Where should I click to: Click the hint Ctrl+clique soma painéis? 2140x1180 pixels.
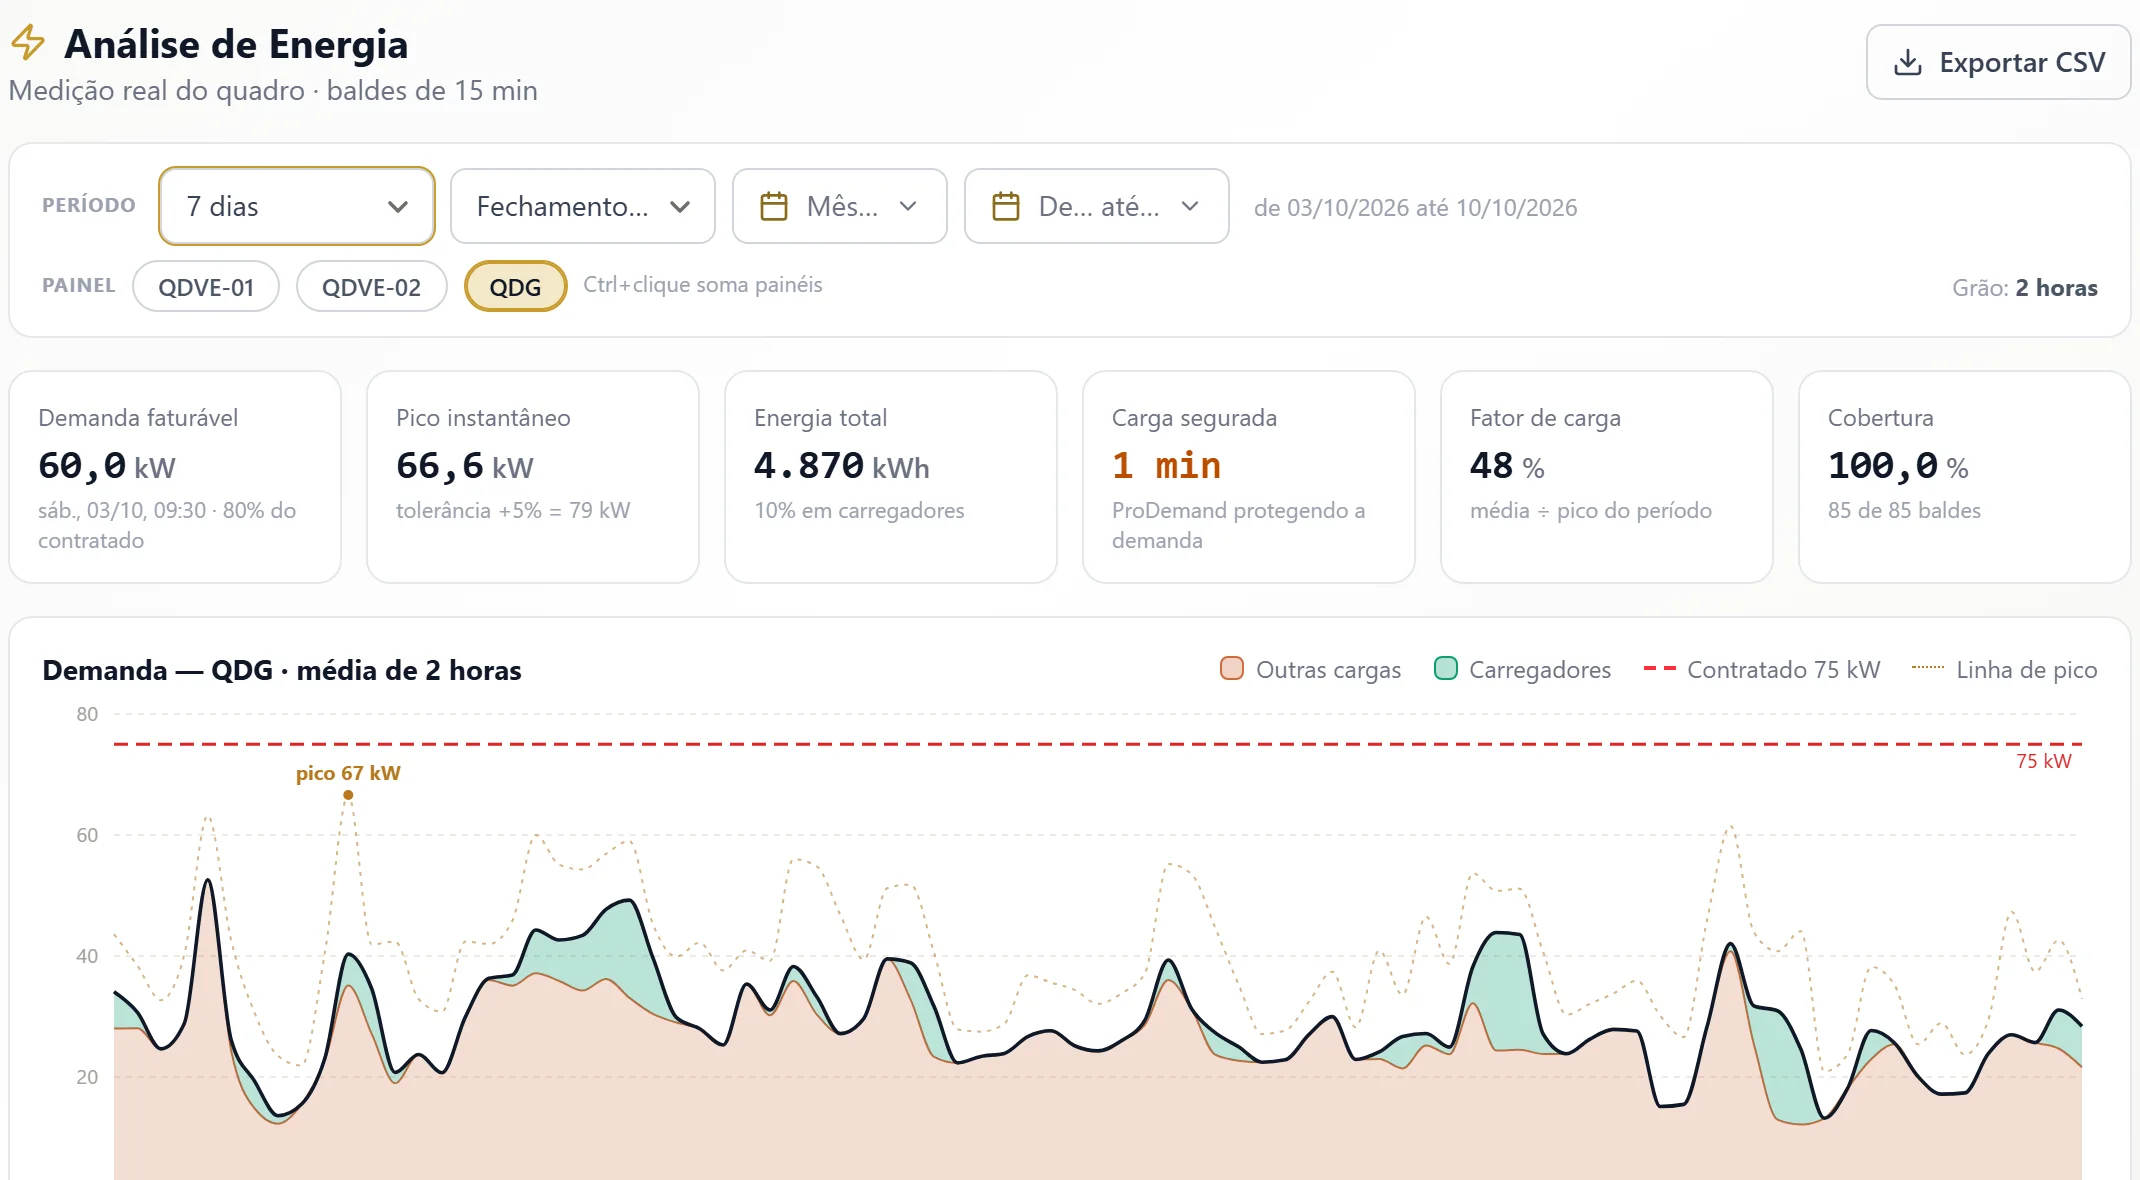click(702, 285)
